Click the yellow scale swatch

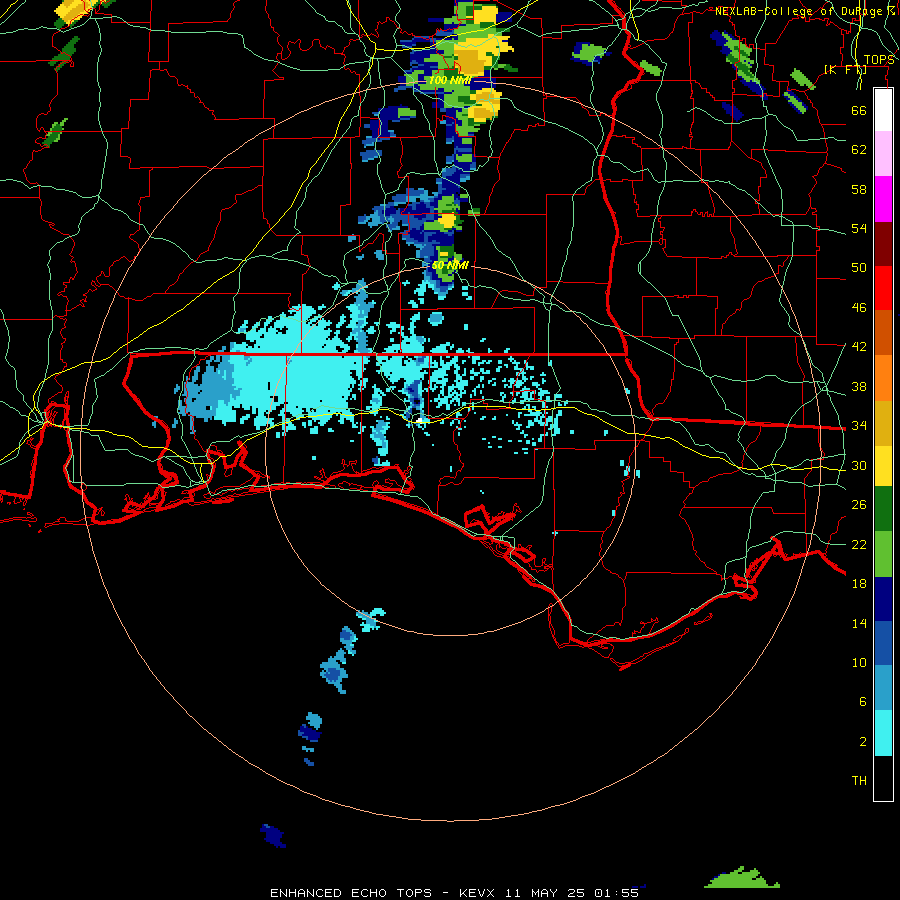pos(883,466)
